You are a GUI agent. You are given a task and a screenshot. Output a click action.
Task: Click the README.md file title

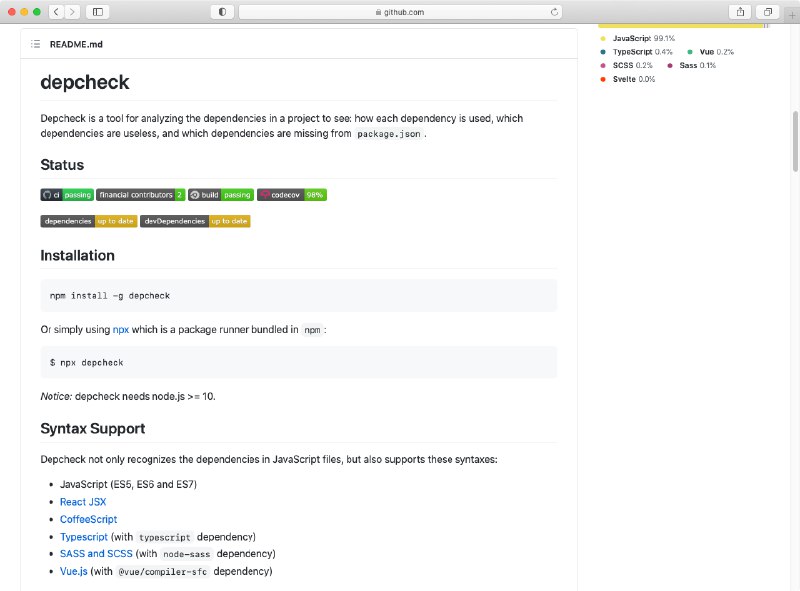[76, 44]
